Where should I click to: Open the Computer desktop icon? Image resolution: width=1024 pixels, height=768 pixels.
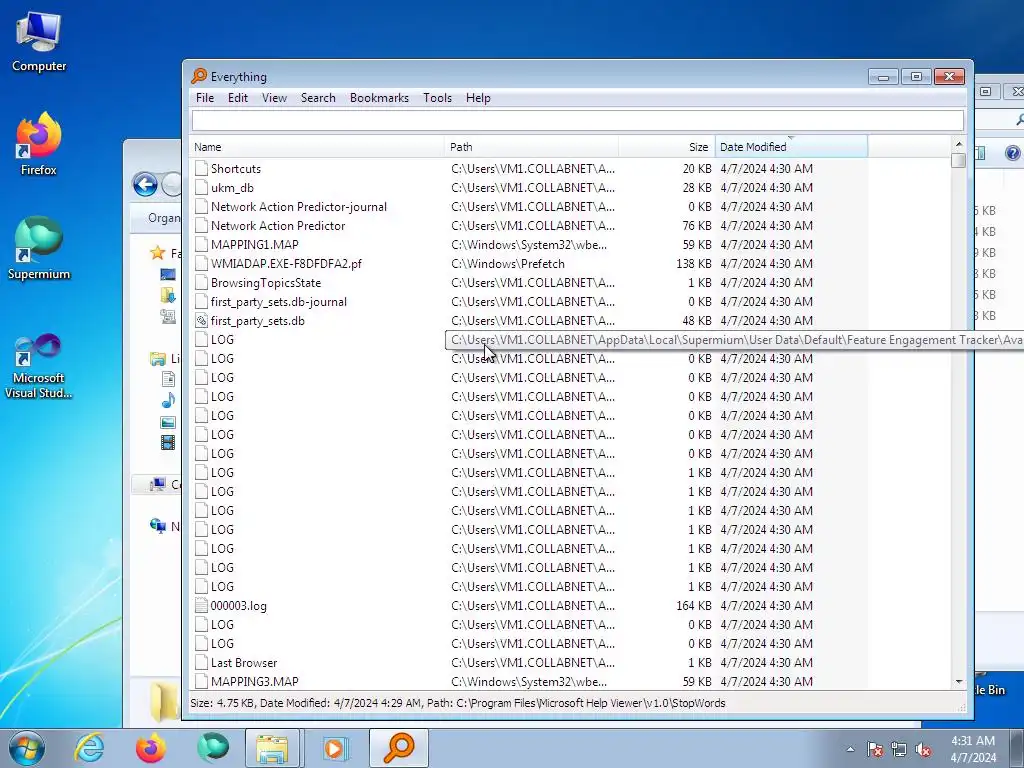point(39,40)
